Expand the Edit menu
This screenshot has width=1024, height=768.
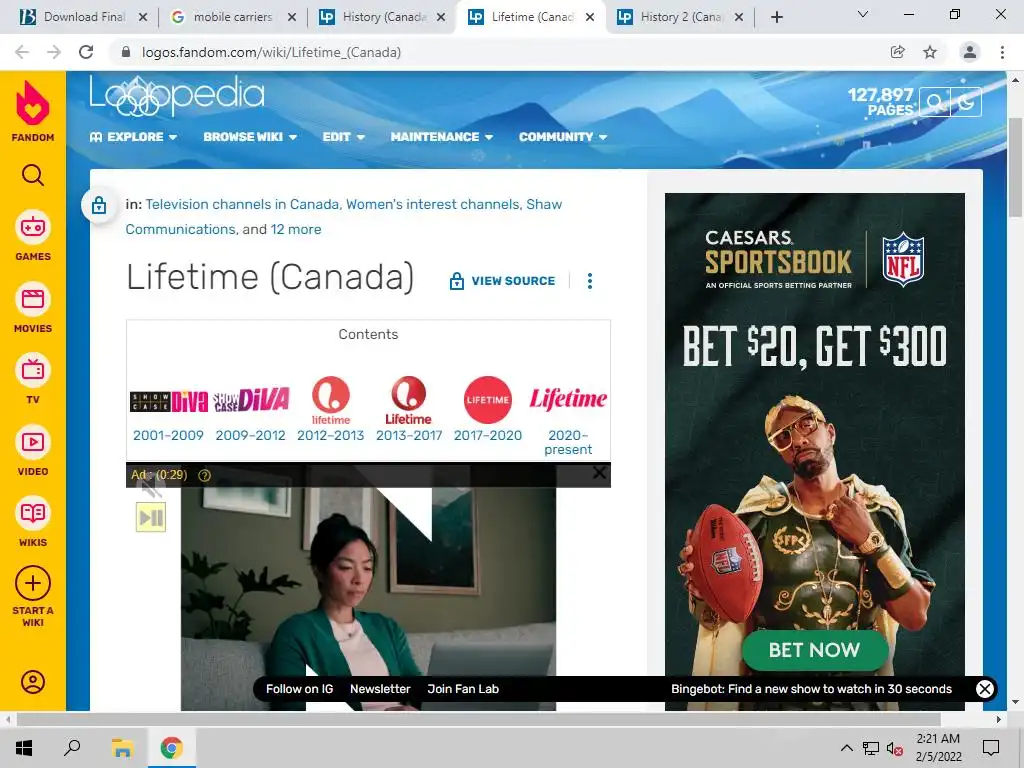[344, 136]
